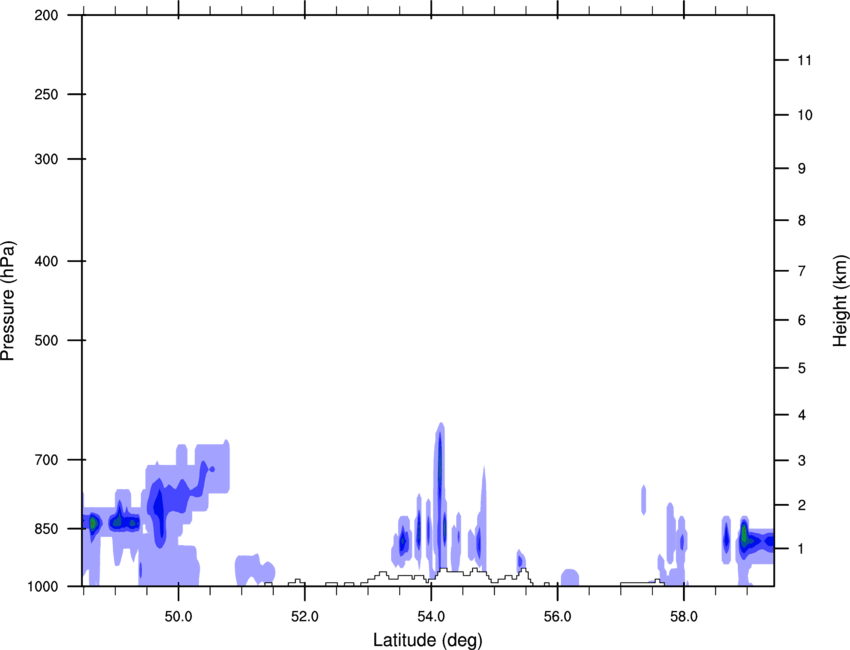Select the 250 pressure tick label
Image resolution: width=850 pixels, height=650 pixels.
[x=46, y=94]
